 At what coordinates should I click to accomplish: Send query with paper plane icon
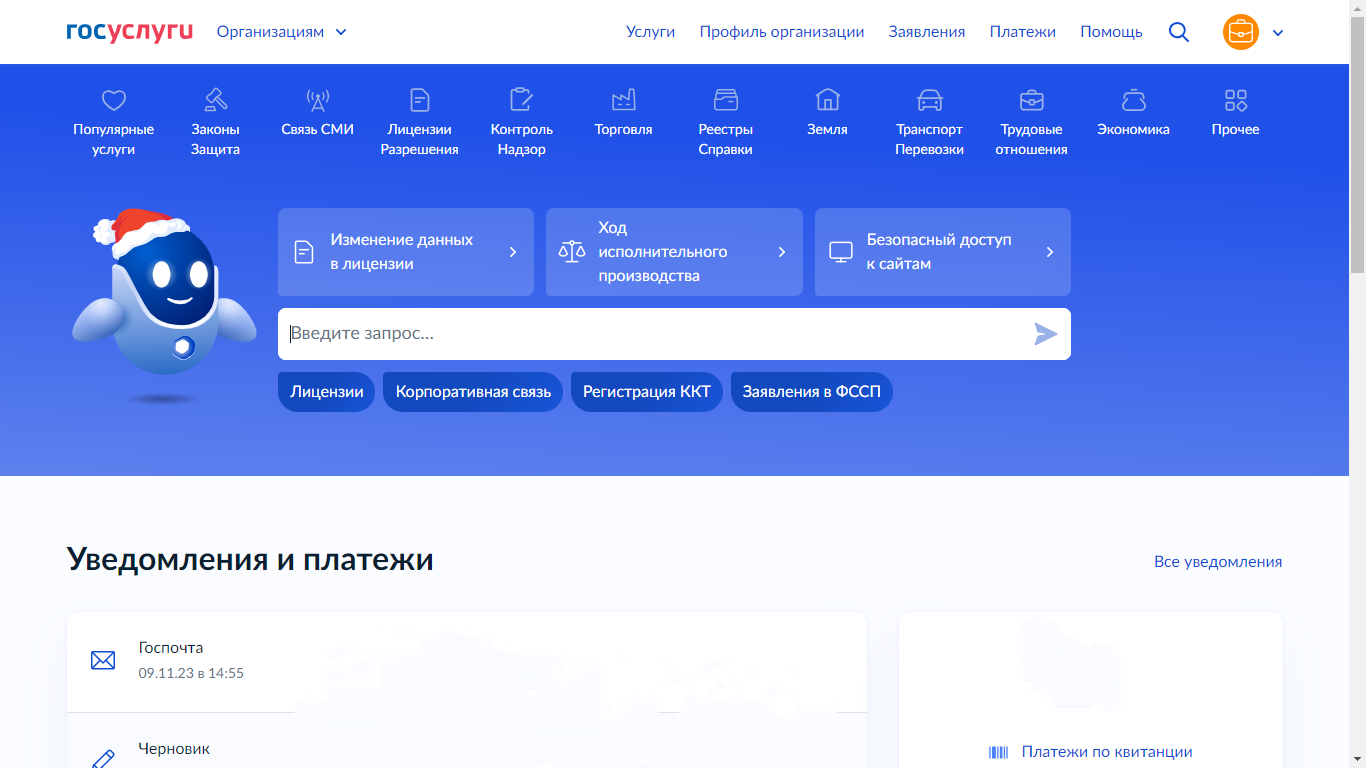coord(1045,334)
